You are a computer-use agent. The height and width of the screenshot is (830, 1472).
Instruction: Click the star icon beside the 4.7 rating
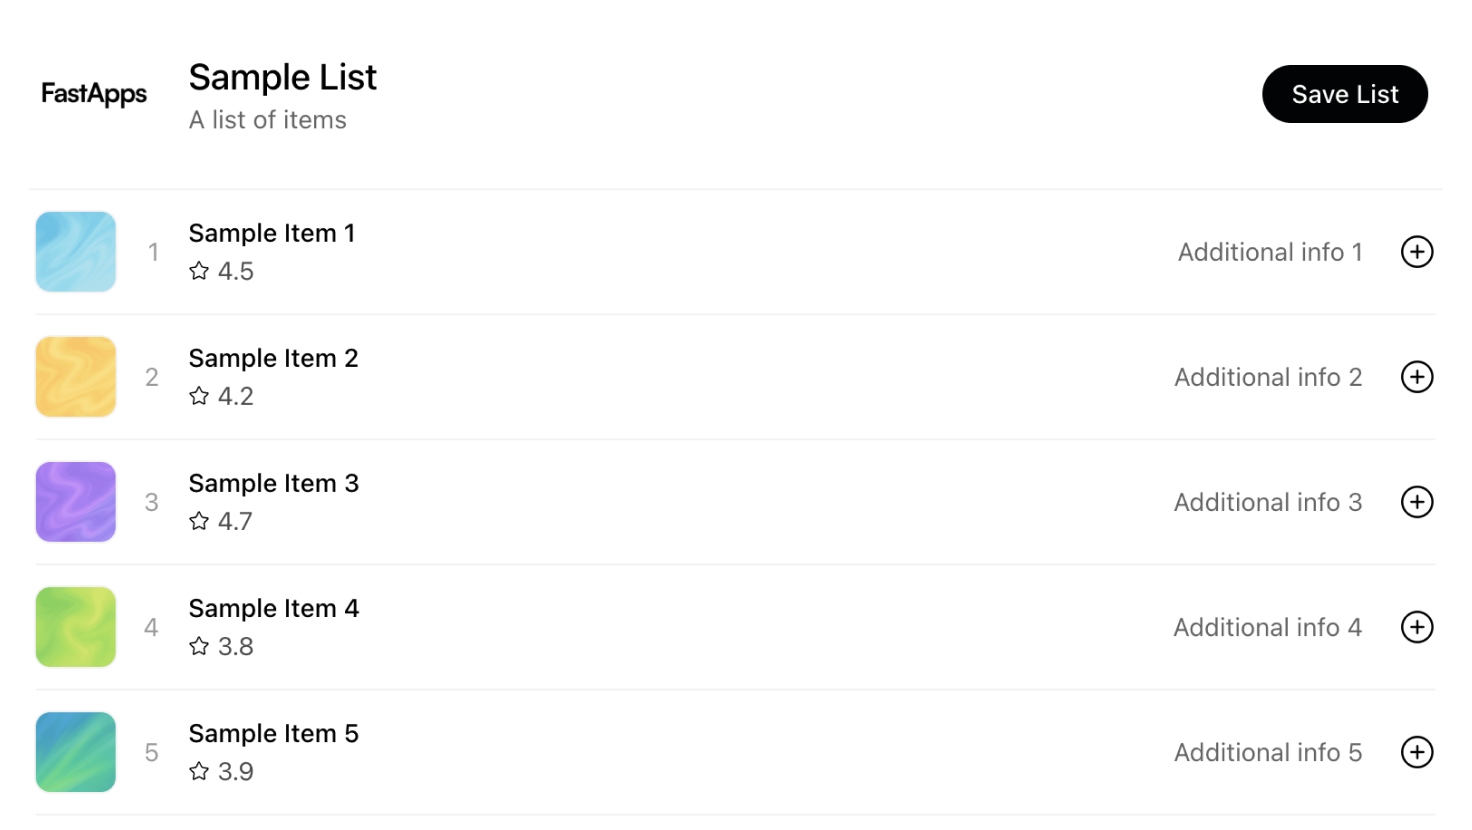tap(198, 521)
